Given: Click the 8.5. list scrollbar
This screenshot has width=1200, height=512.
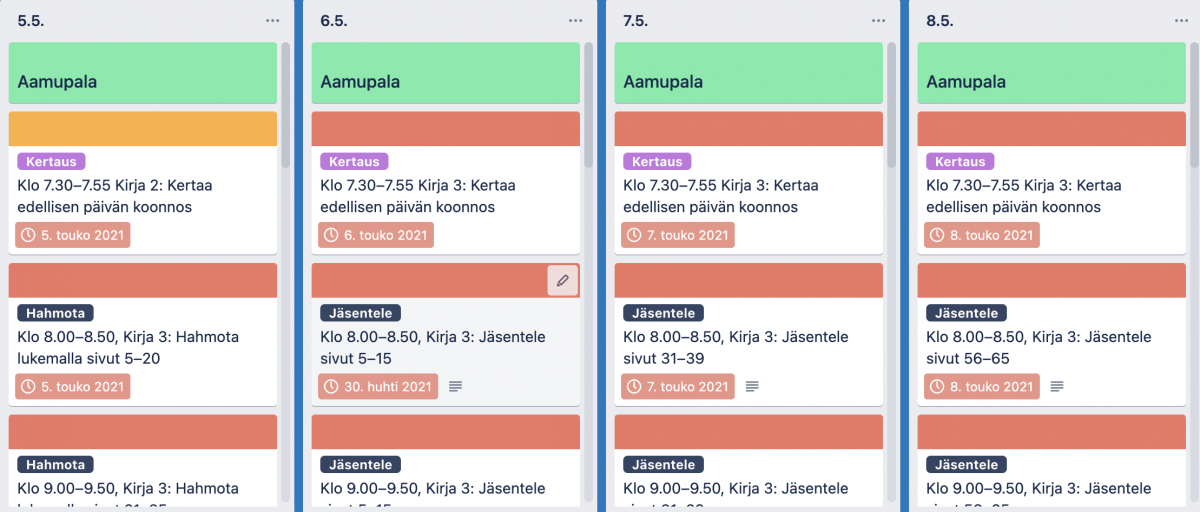Looking at the screenshot, I should point(1192,110).
